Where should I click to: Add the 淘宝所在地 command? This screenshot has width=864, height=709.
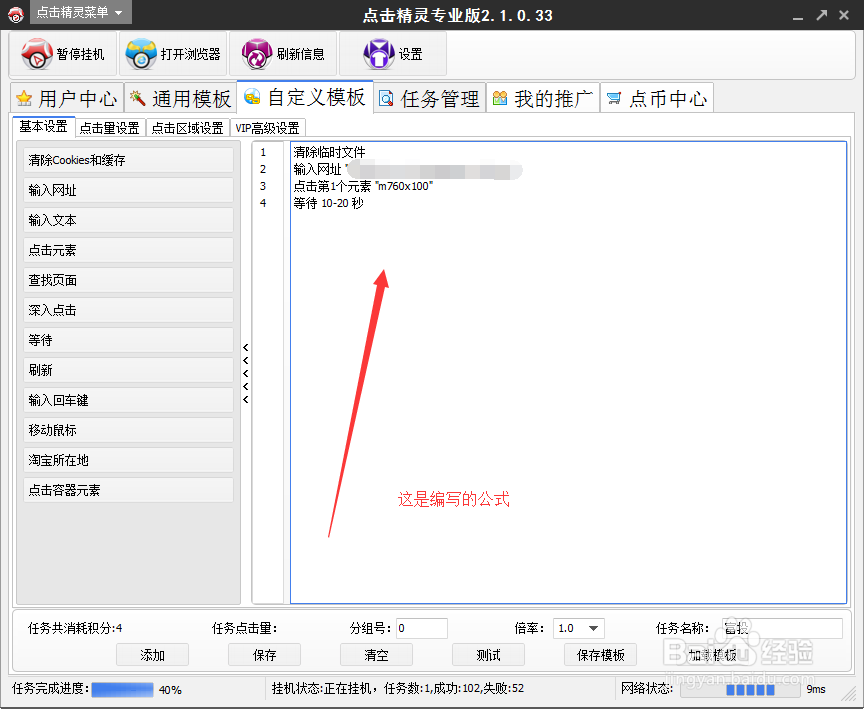tap(128, 460)
